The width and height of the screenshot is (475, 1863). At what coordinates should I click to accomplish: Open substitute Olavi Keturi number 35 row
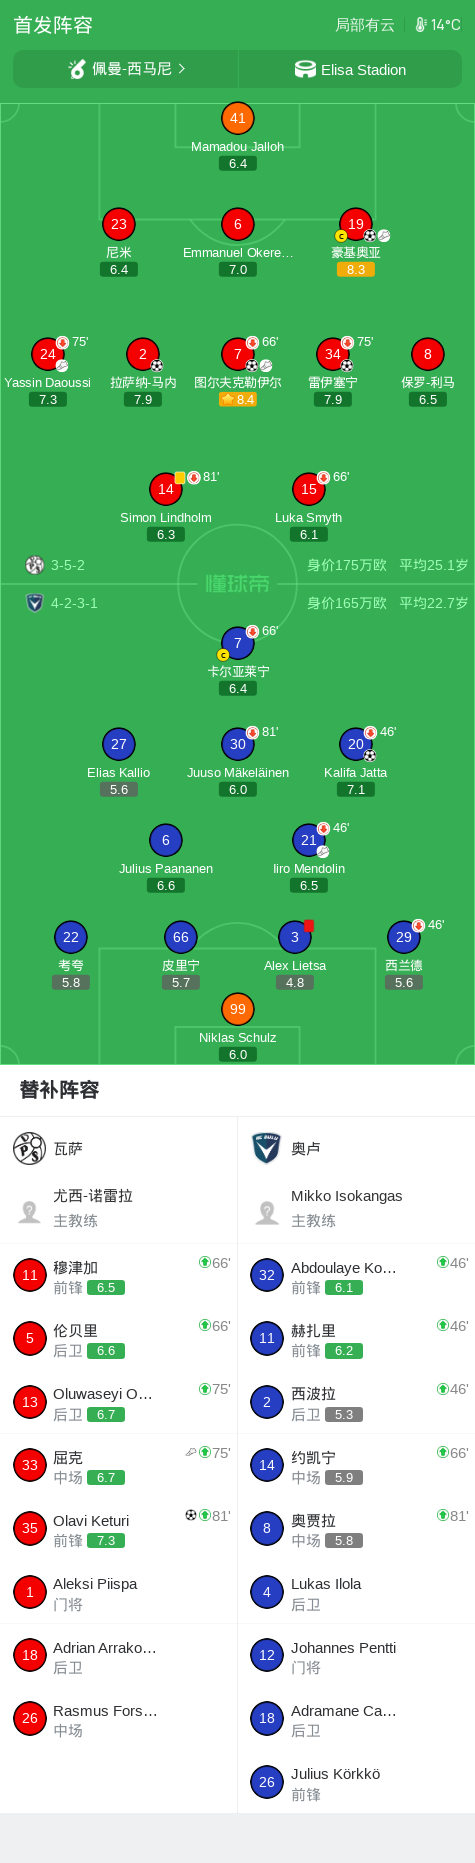pos(118,1528)
